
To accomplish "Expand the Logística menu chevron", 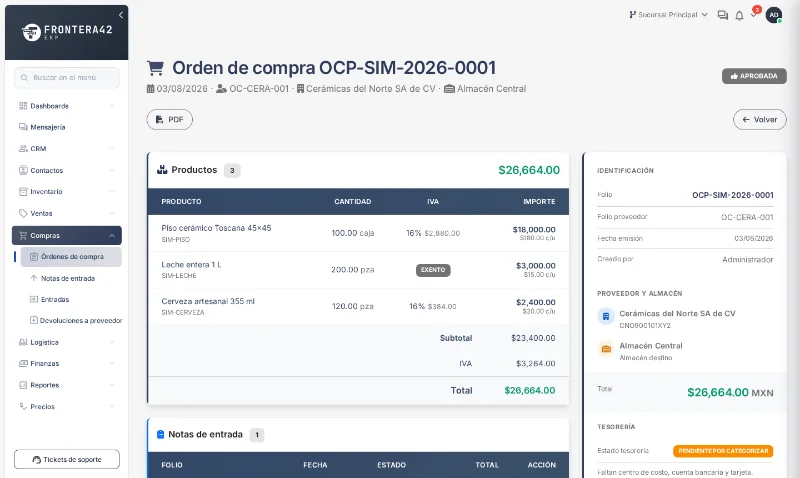I will (x=112, y=342).
